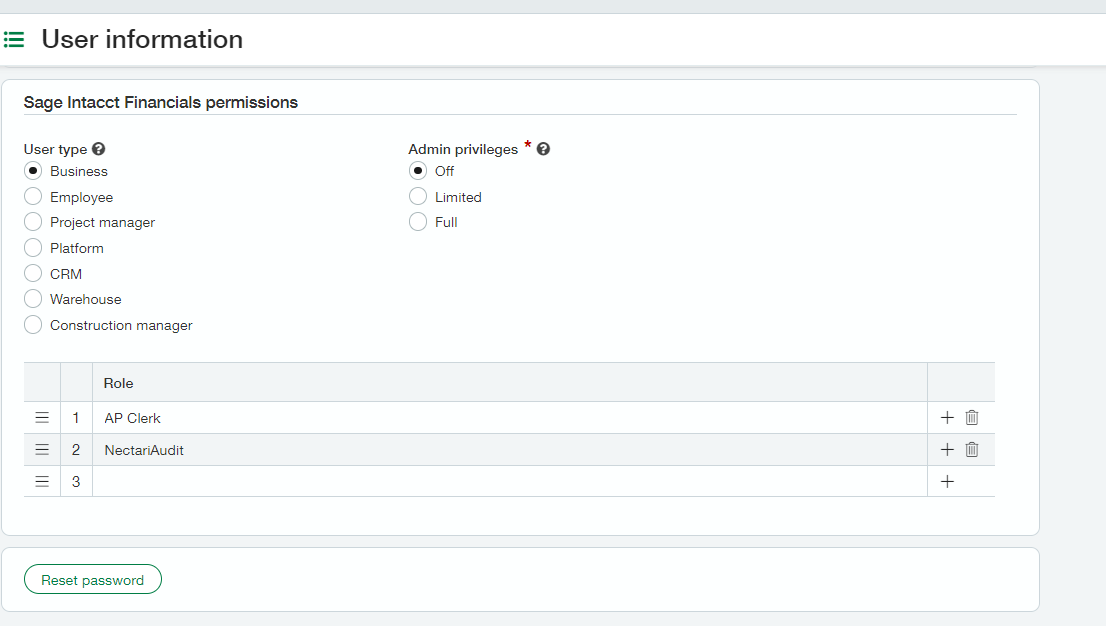
Task: Select the Employee user type
Action: 33,197
